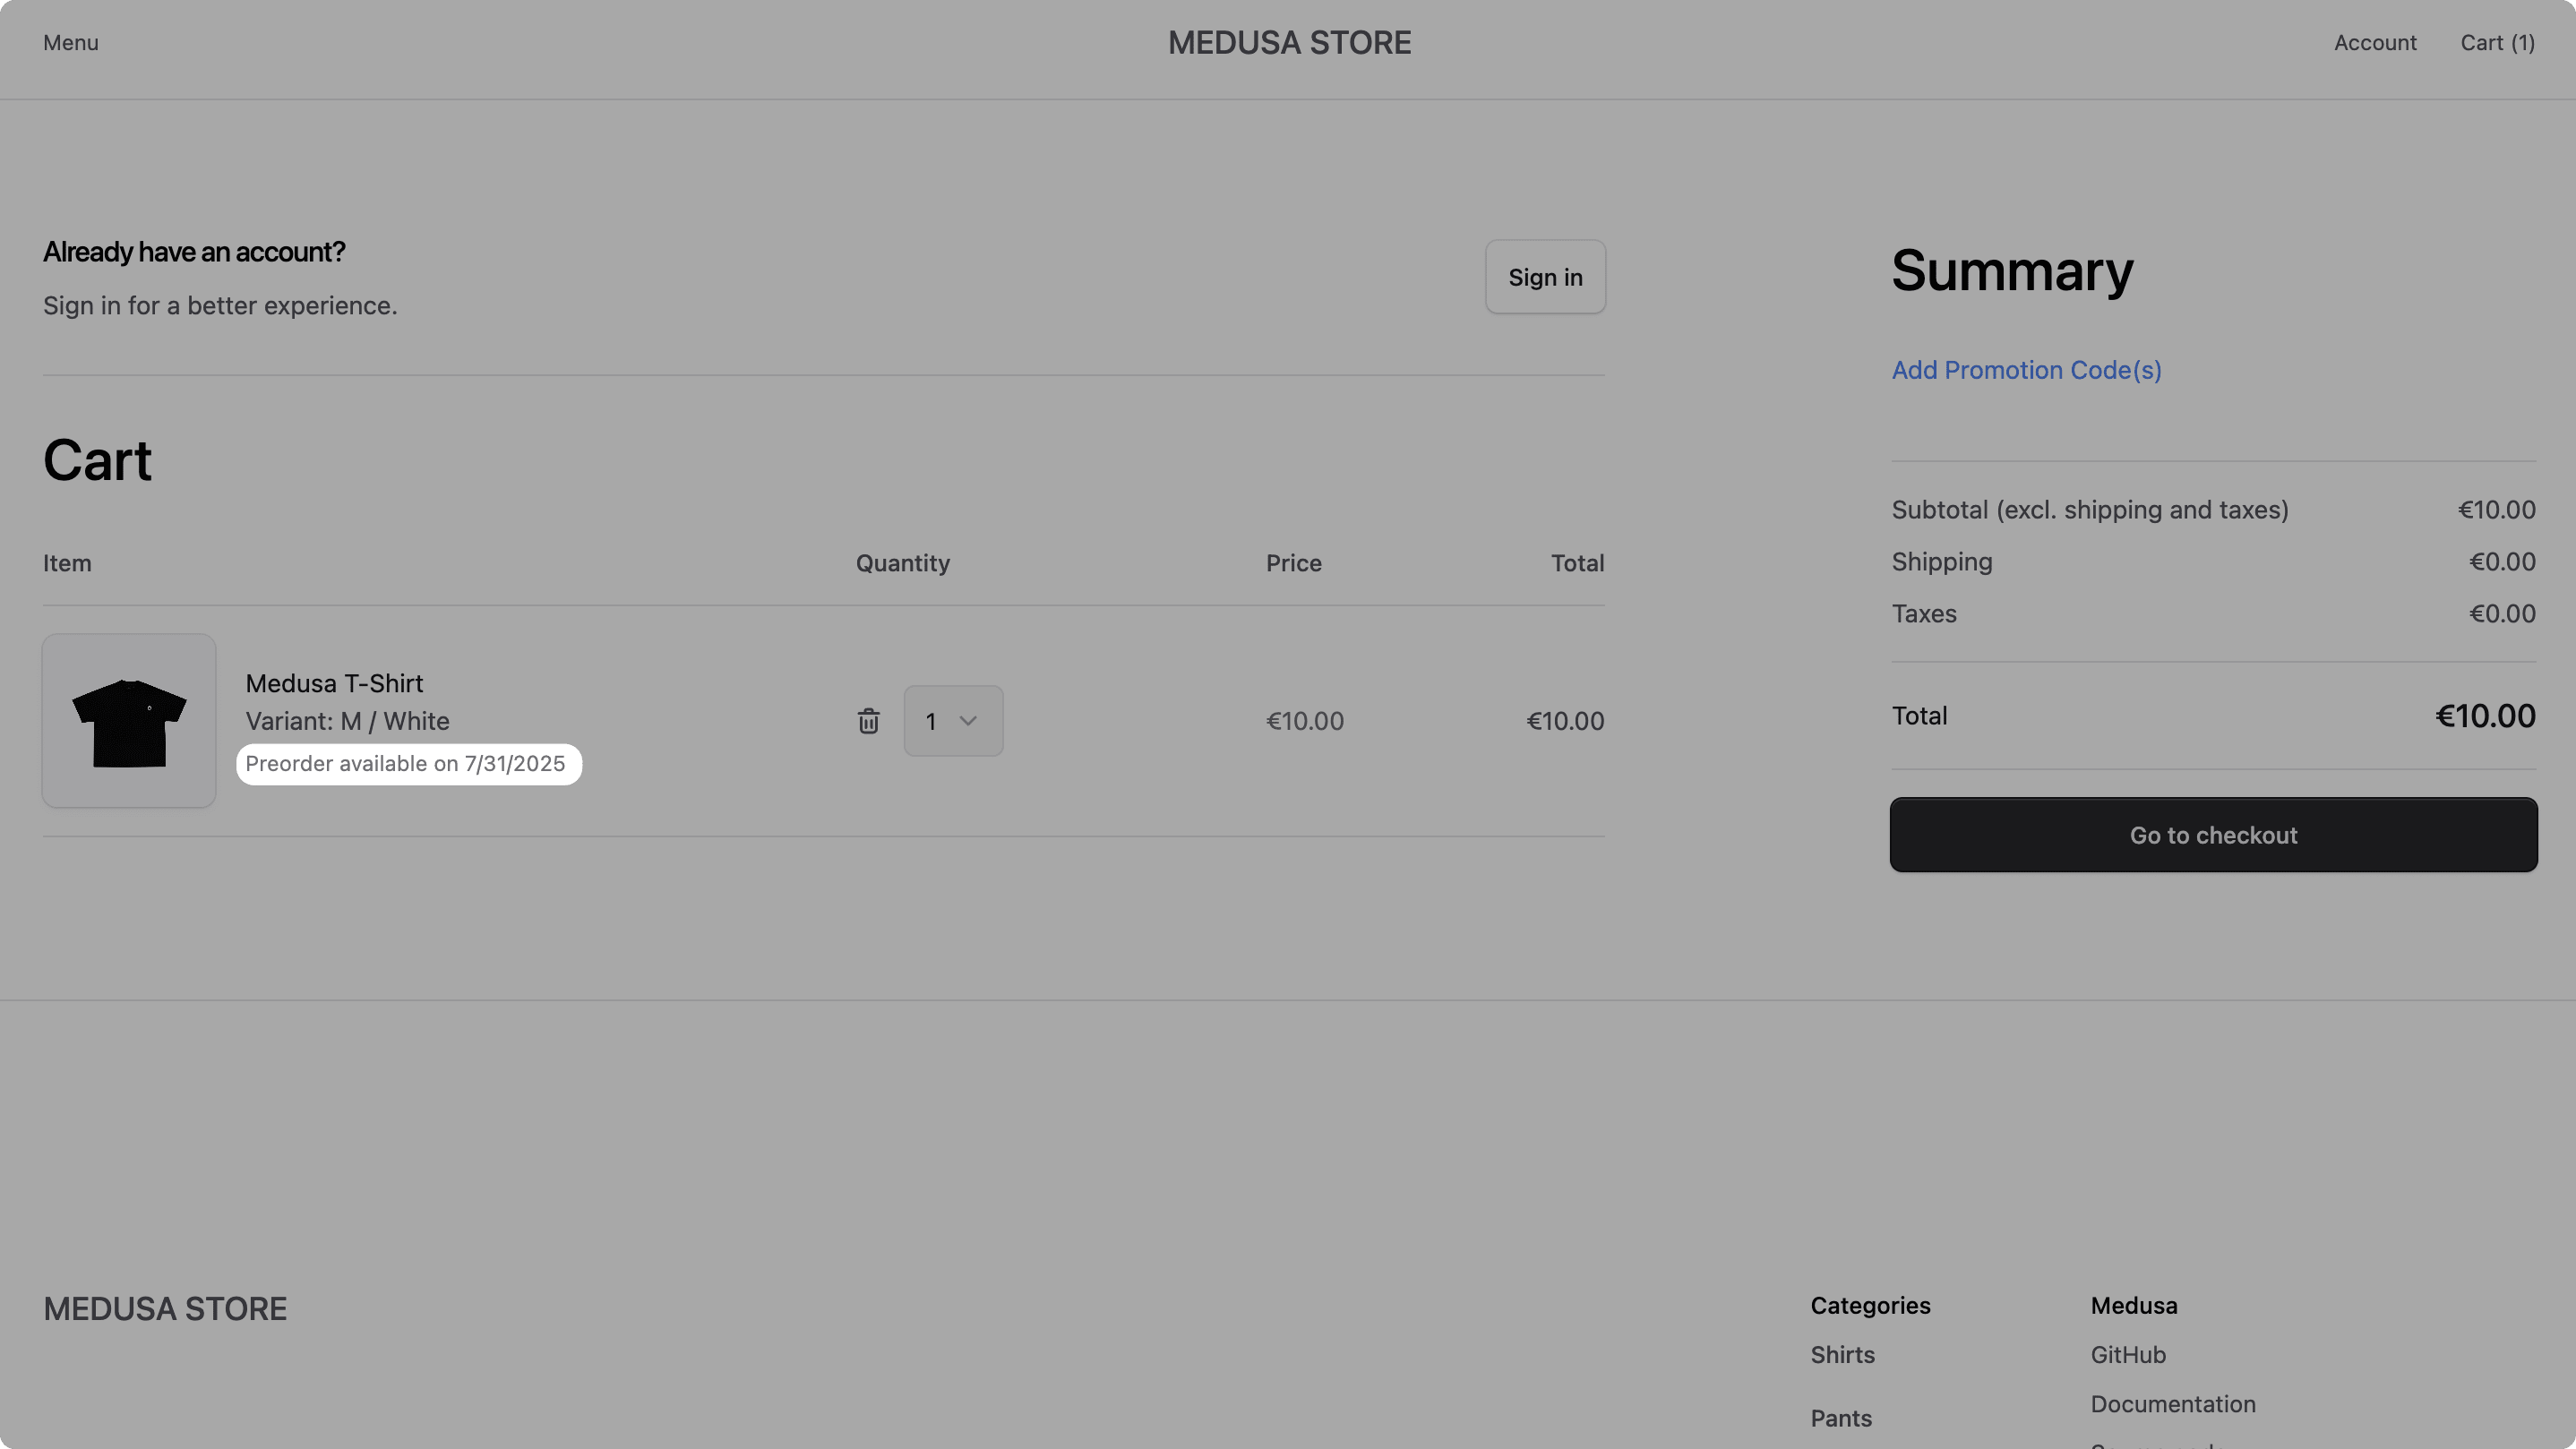This screenshot has height=1449, width=2576.
Task: Open Cart (1) in the header
Action: [2497, 43]
